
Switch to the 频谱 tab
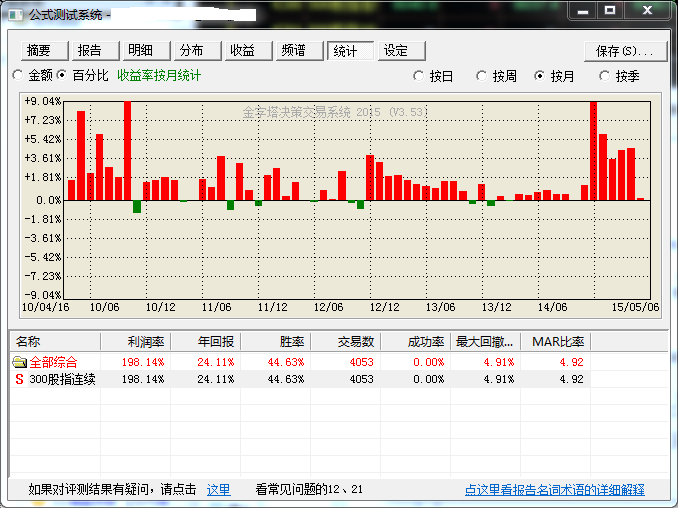[x=300, y=51]
